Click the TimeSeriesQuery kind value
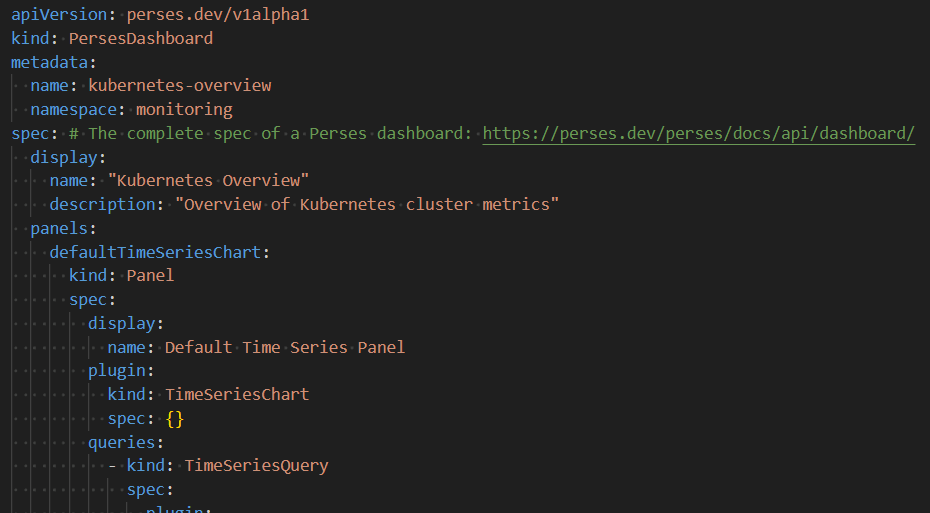Screen dimensions: 930x513 coord(256,466)
